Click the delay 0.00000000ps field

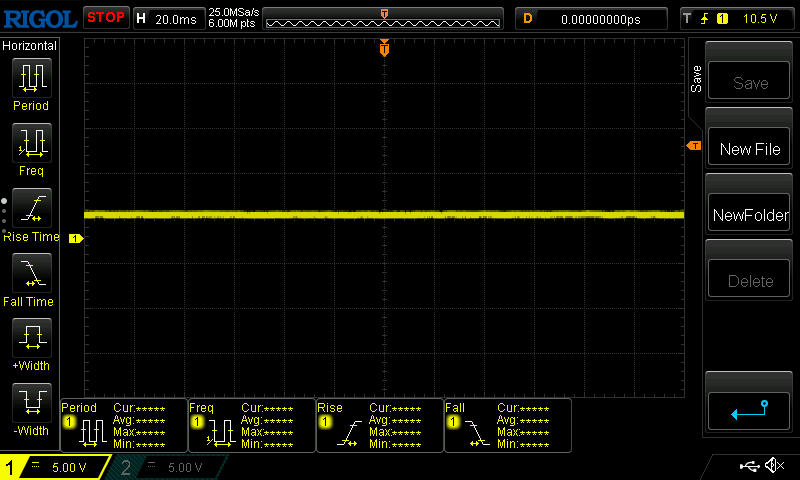(591, 19)
